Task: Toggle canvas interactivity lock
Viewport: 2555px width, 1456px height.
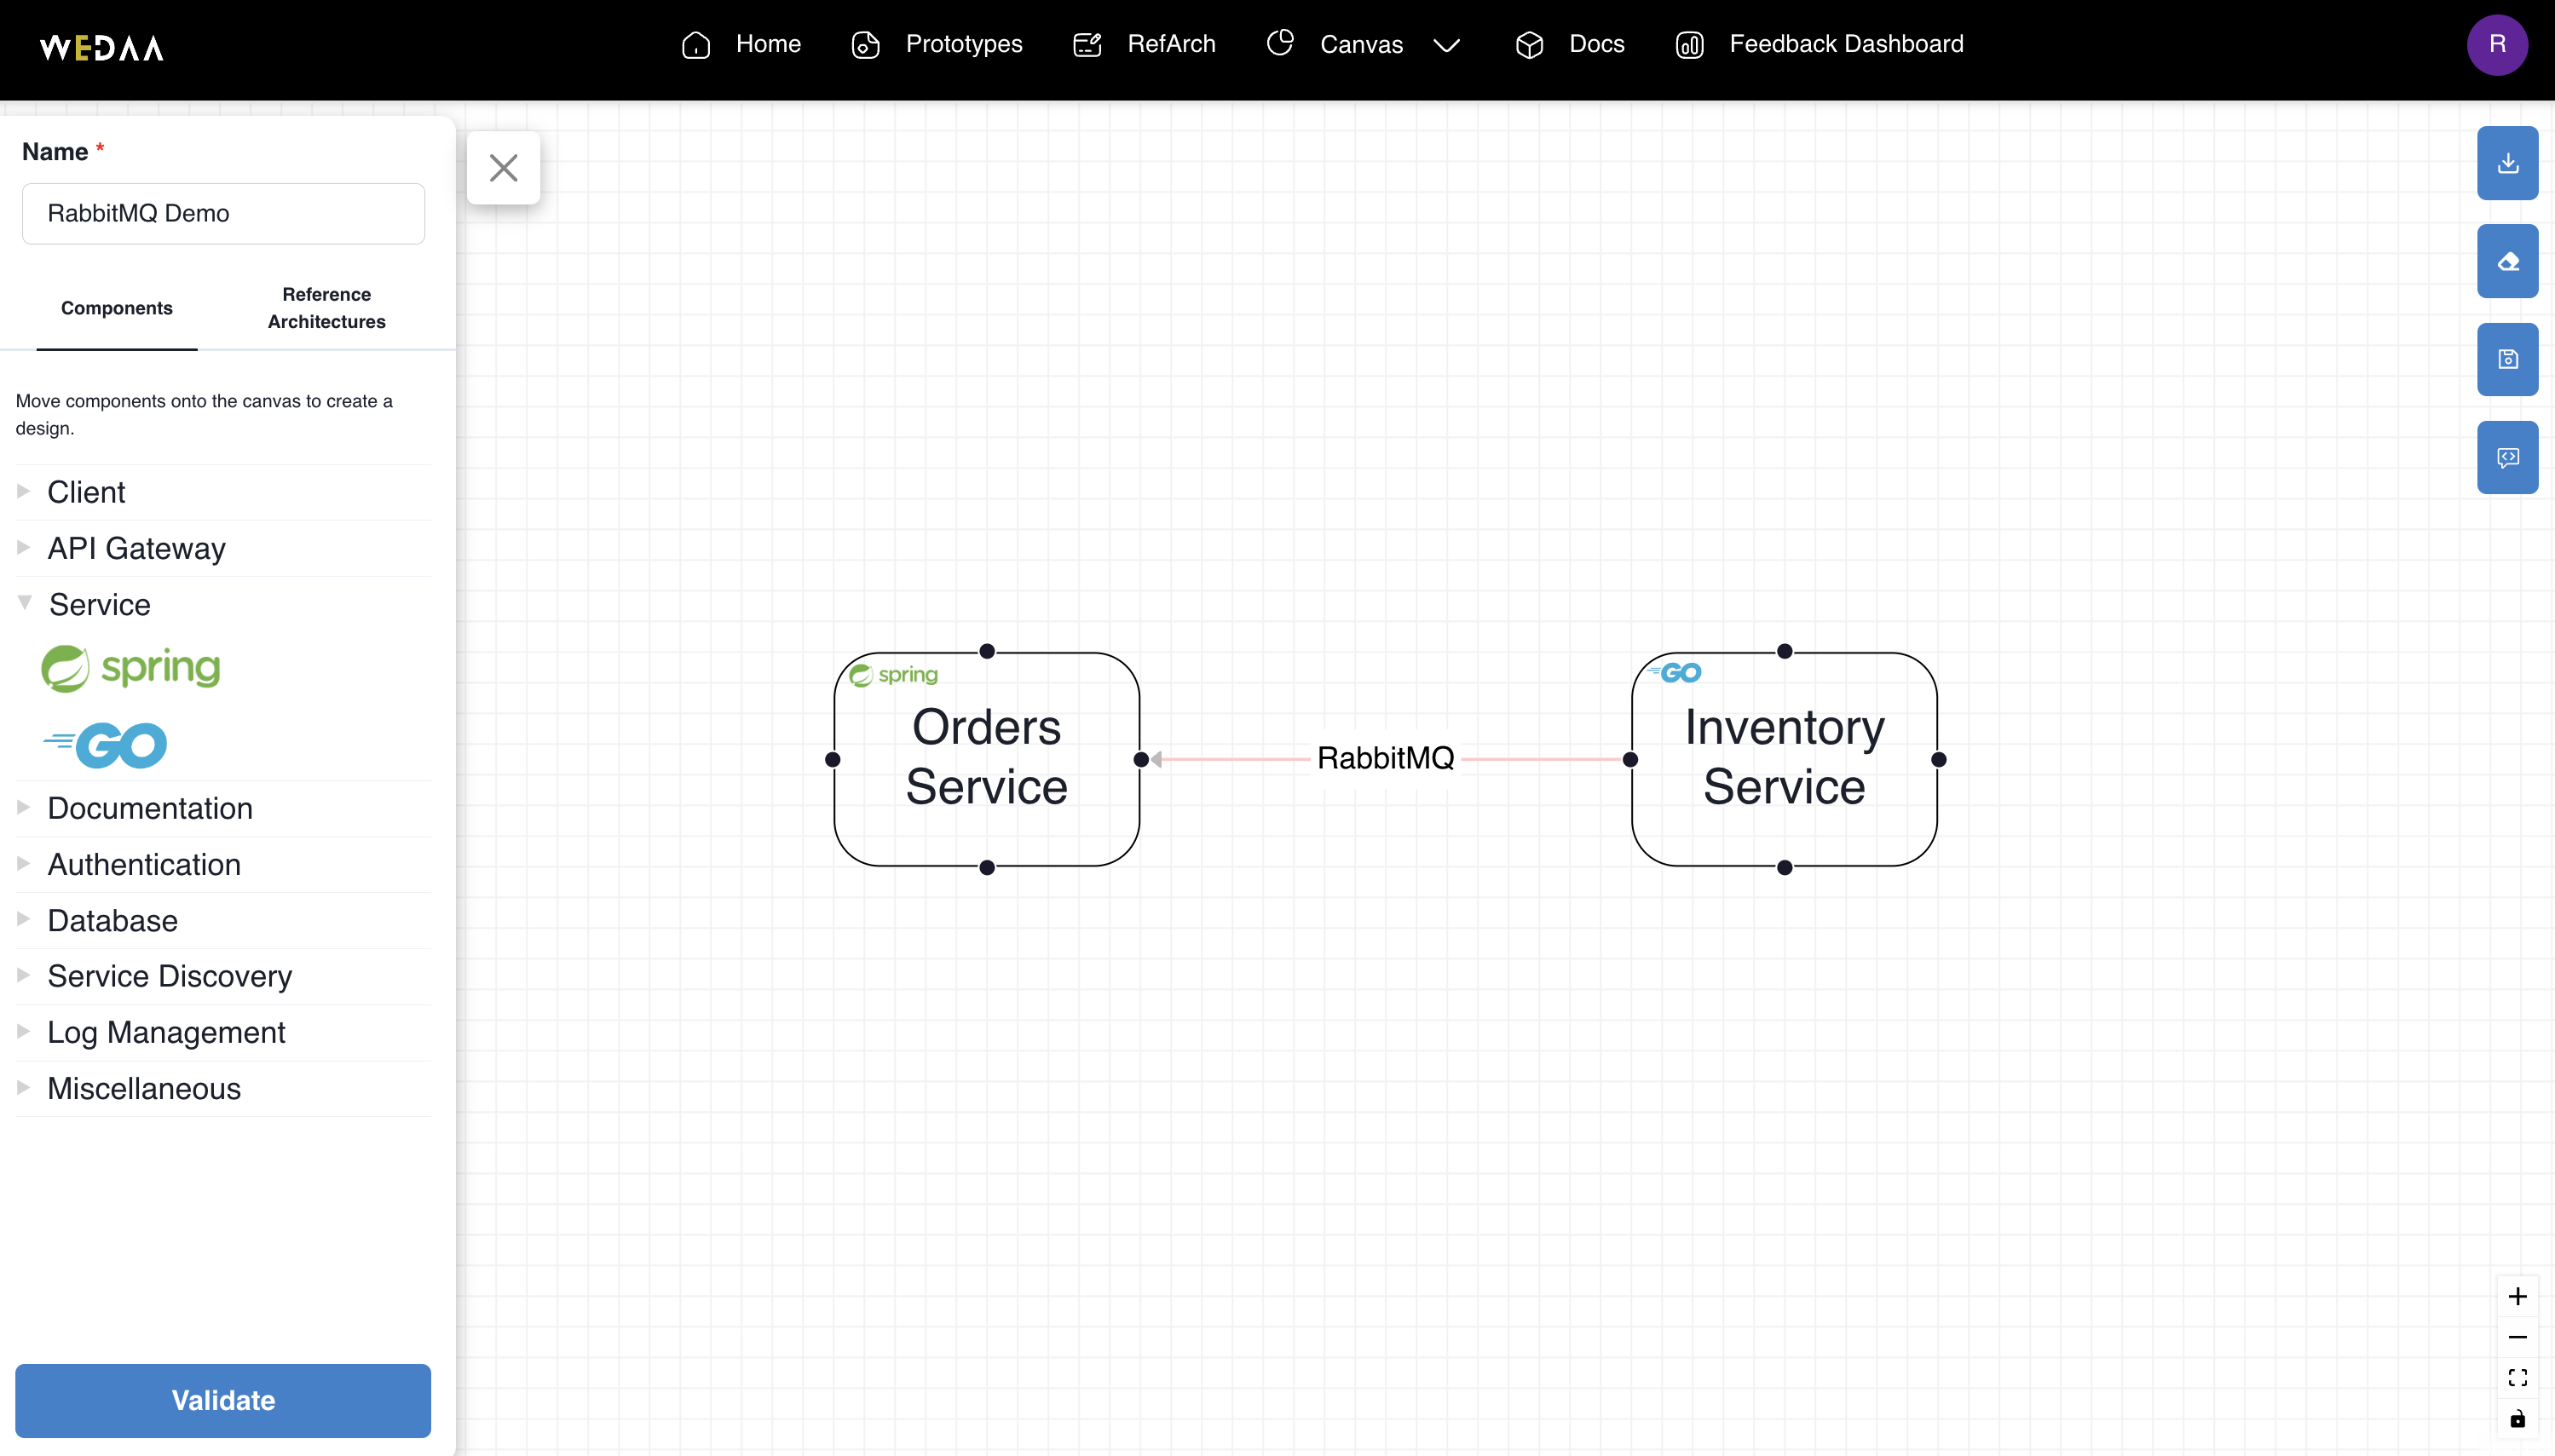Action: [x=2517, y=1419]
